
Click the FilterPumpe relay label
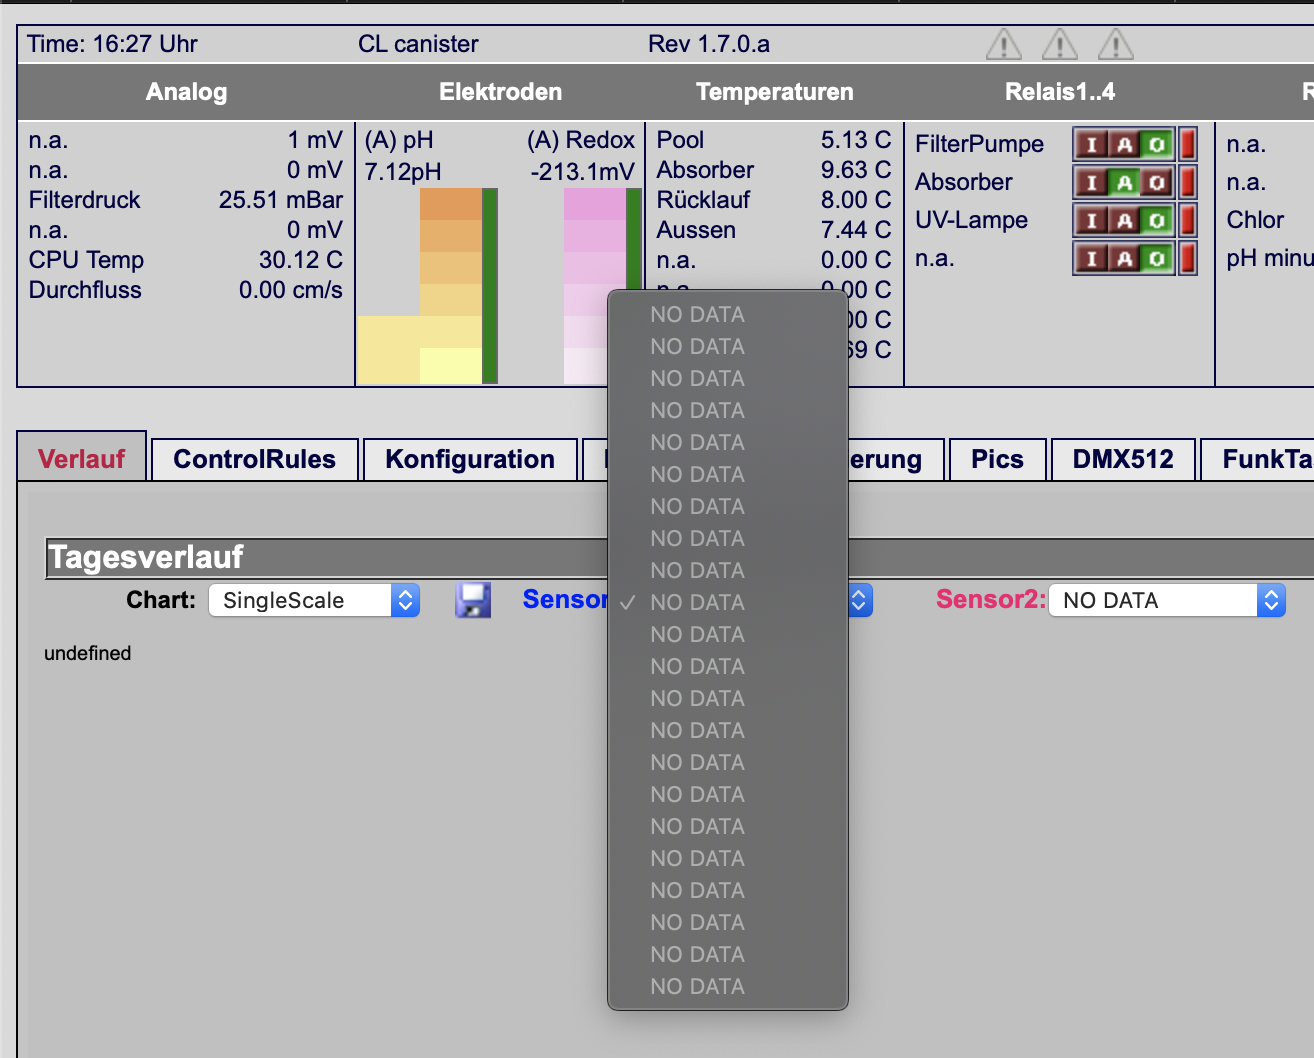click(x=979, y=144)
